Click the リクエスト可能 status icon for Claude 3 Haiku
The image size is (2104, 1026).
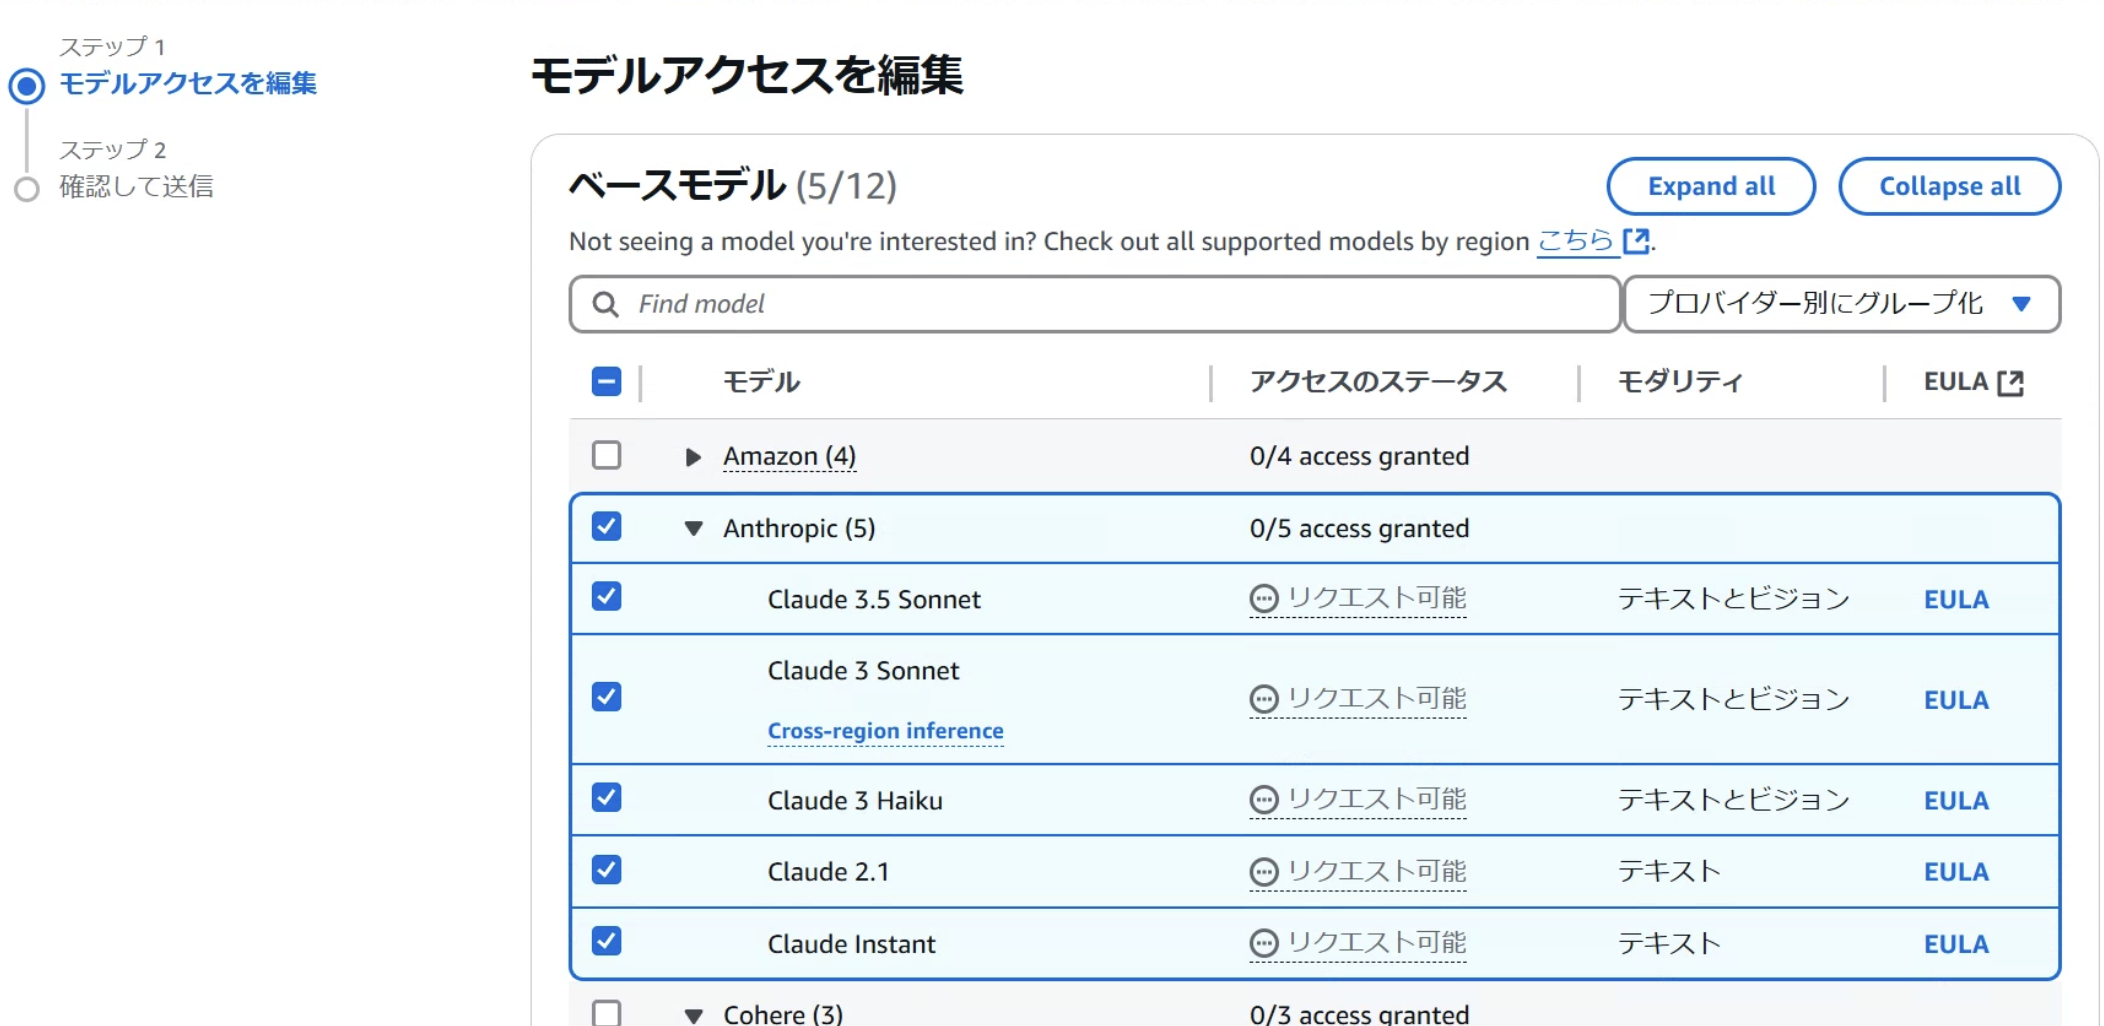click(x=1264, y=799)
